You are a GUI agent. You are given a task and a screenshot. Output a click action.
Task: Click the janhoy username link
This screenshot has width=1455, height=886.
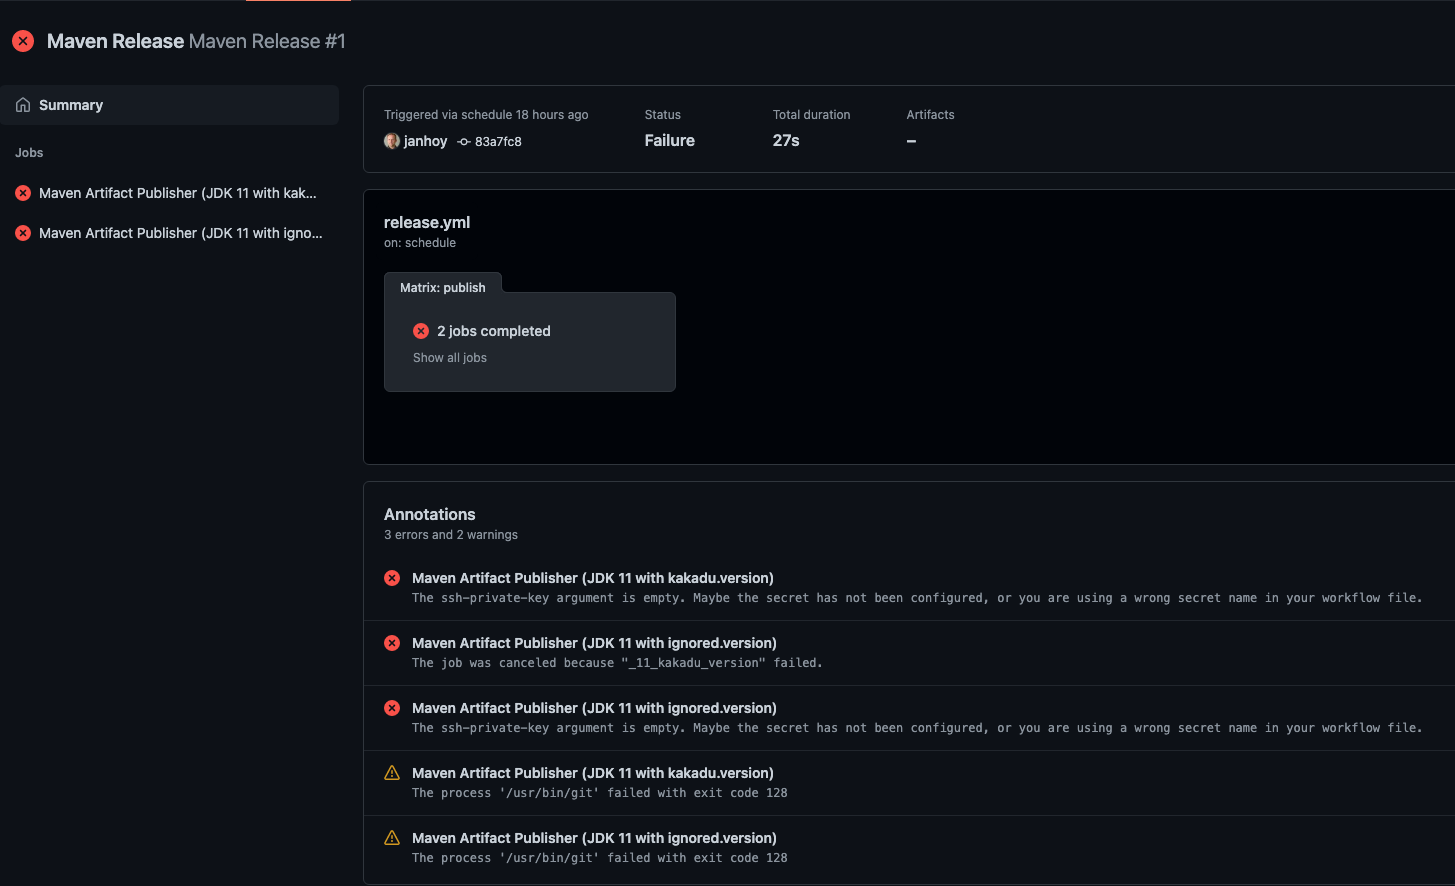click(x=425, y=141)
